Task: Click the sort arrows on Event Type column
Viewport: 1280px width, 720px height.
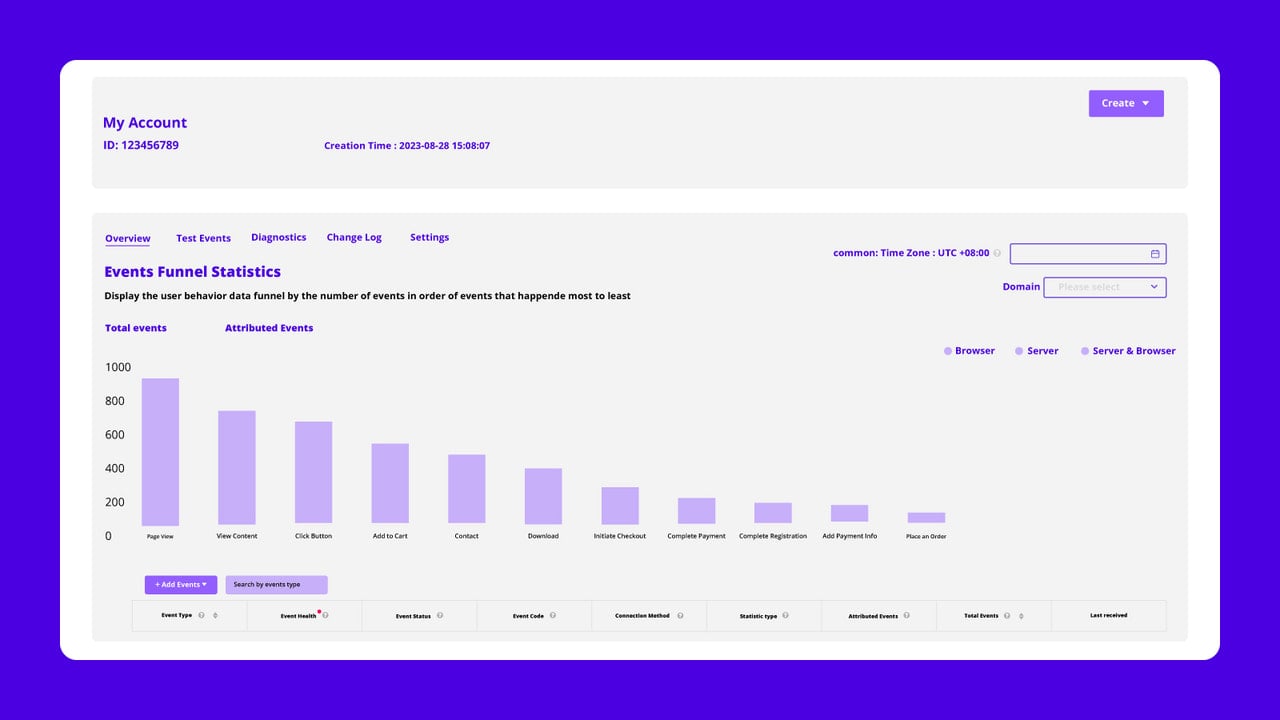Action: tap(215, 616)
